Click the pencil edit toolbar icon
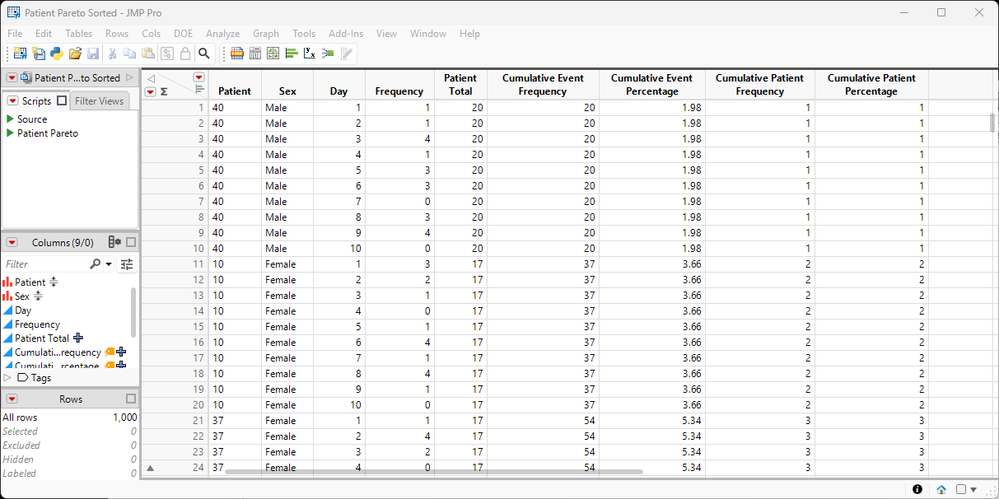Screen dimensions: 999x499 [x=347, y=54]
